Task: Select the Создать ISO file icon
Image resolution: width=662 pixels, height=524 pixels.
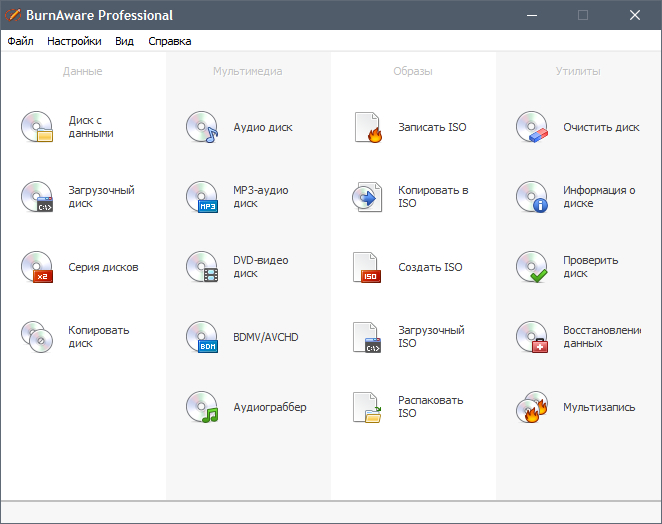Action: (366, 267)
